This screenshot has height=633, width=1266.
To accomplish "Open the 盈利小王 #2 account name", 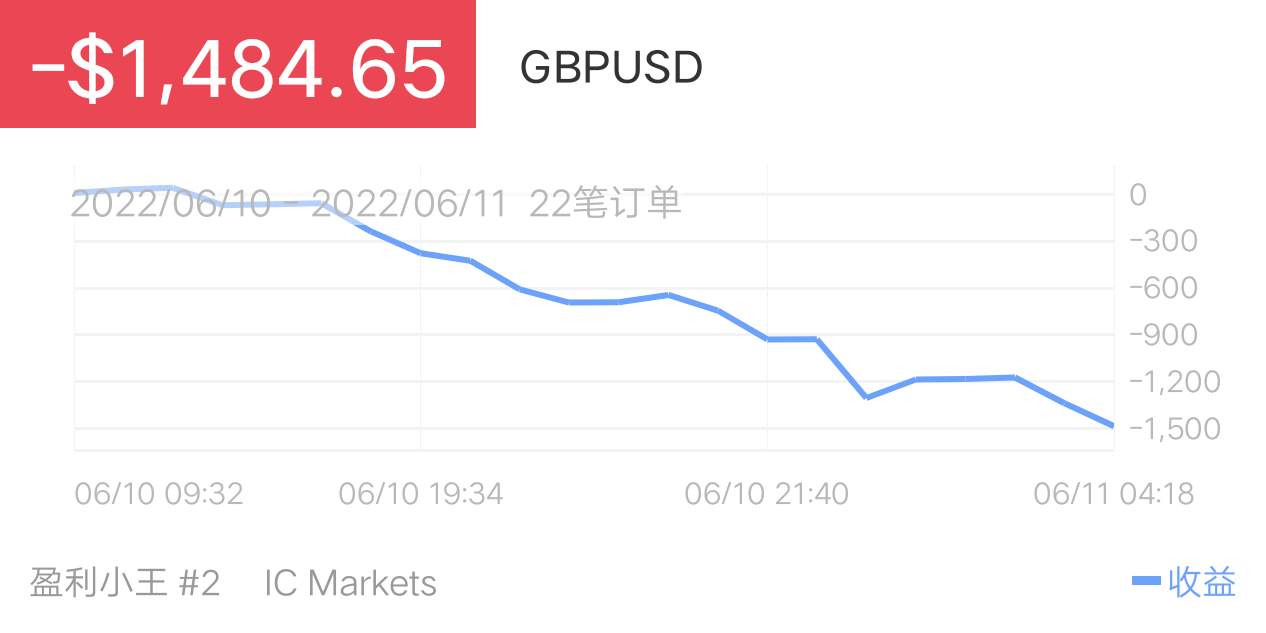I will pyautogui.click(x=125, y=583).
